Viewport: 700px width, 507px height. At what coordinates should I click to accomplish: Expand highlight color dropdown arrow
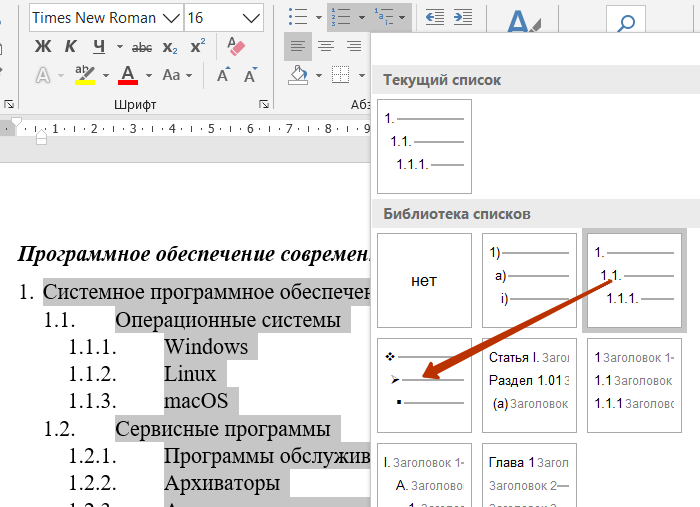[106, 75]
